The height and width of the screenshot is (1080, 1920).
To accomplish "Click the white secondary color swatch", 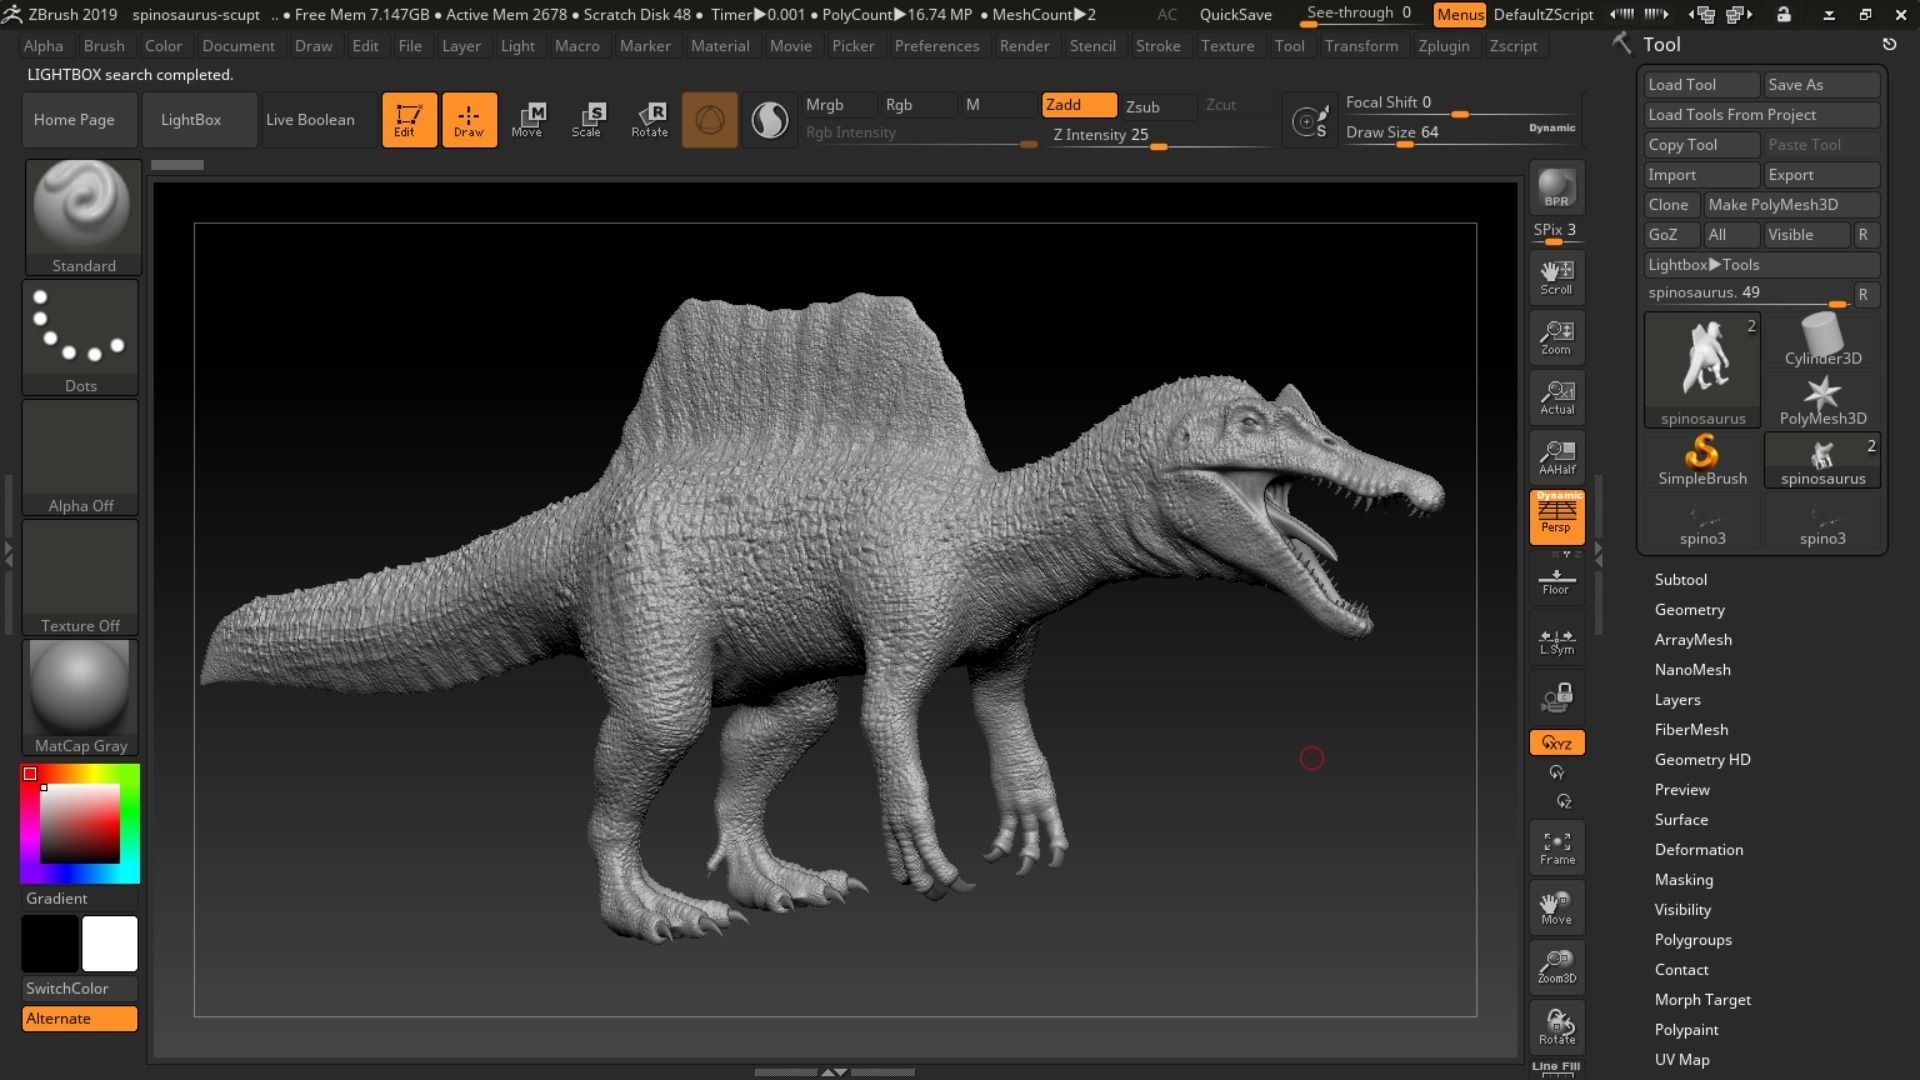I will coord(110,943).
